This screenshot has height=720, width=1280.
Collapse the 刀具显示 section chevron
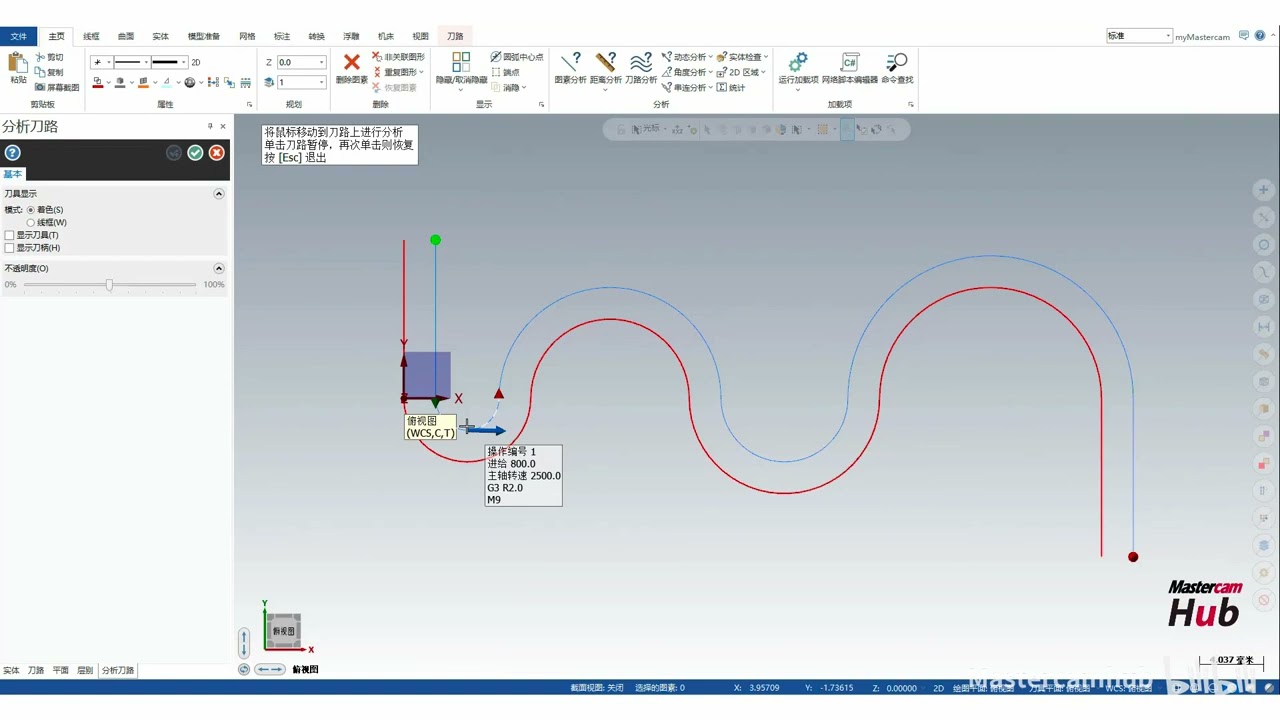point(219,194)
